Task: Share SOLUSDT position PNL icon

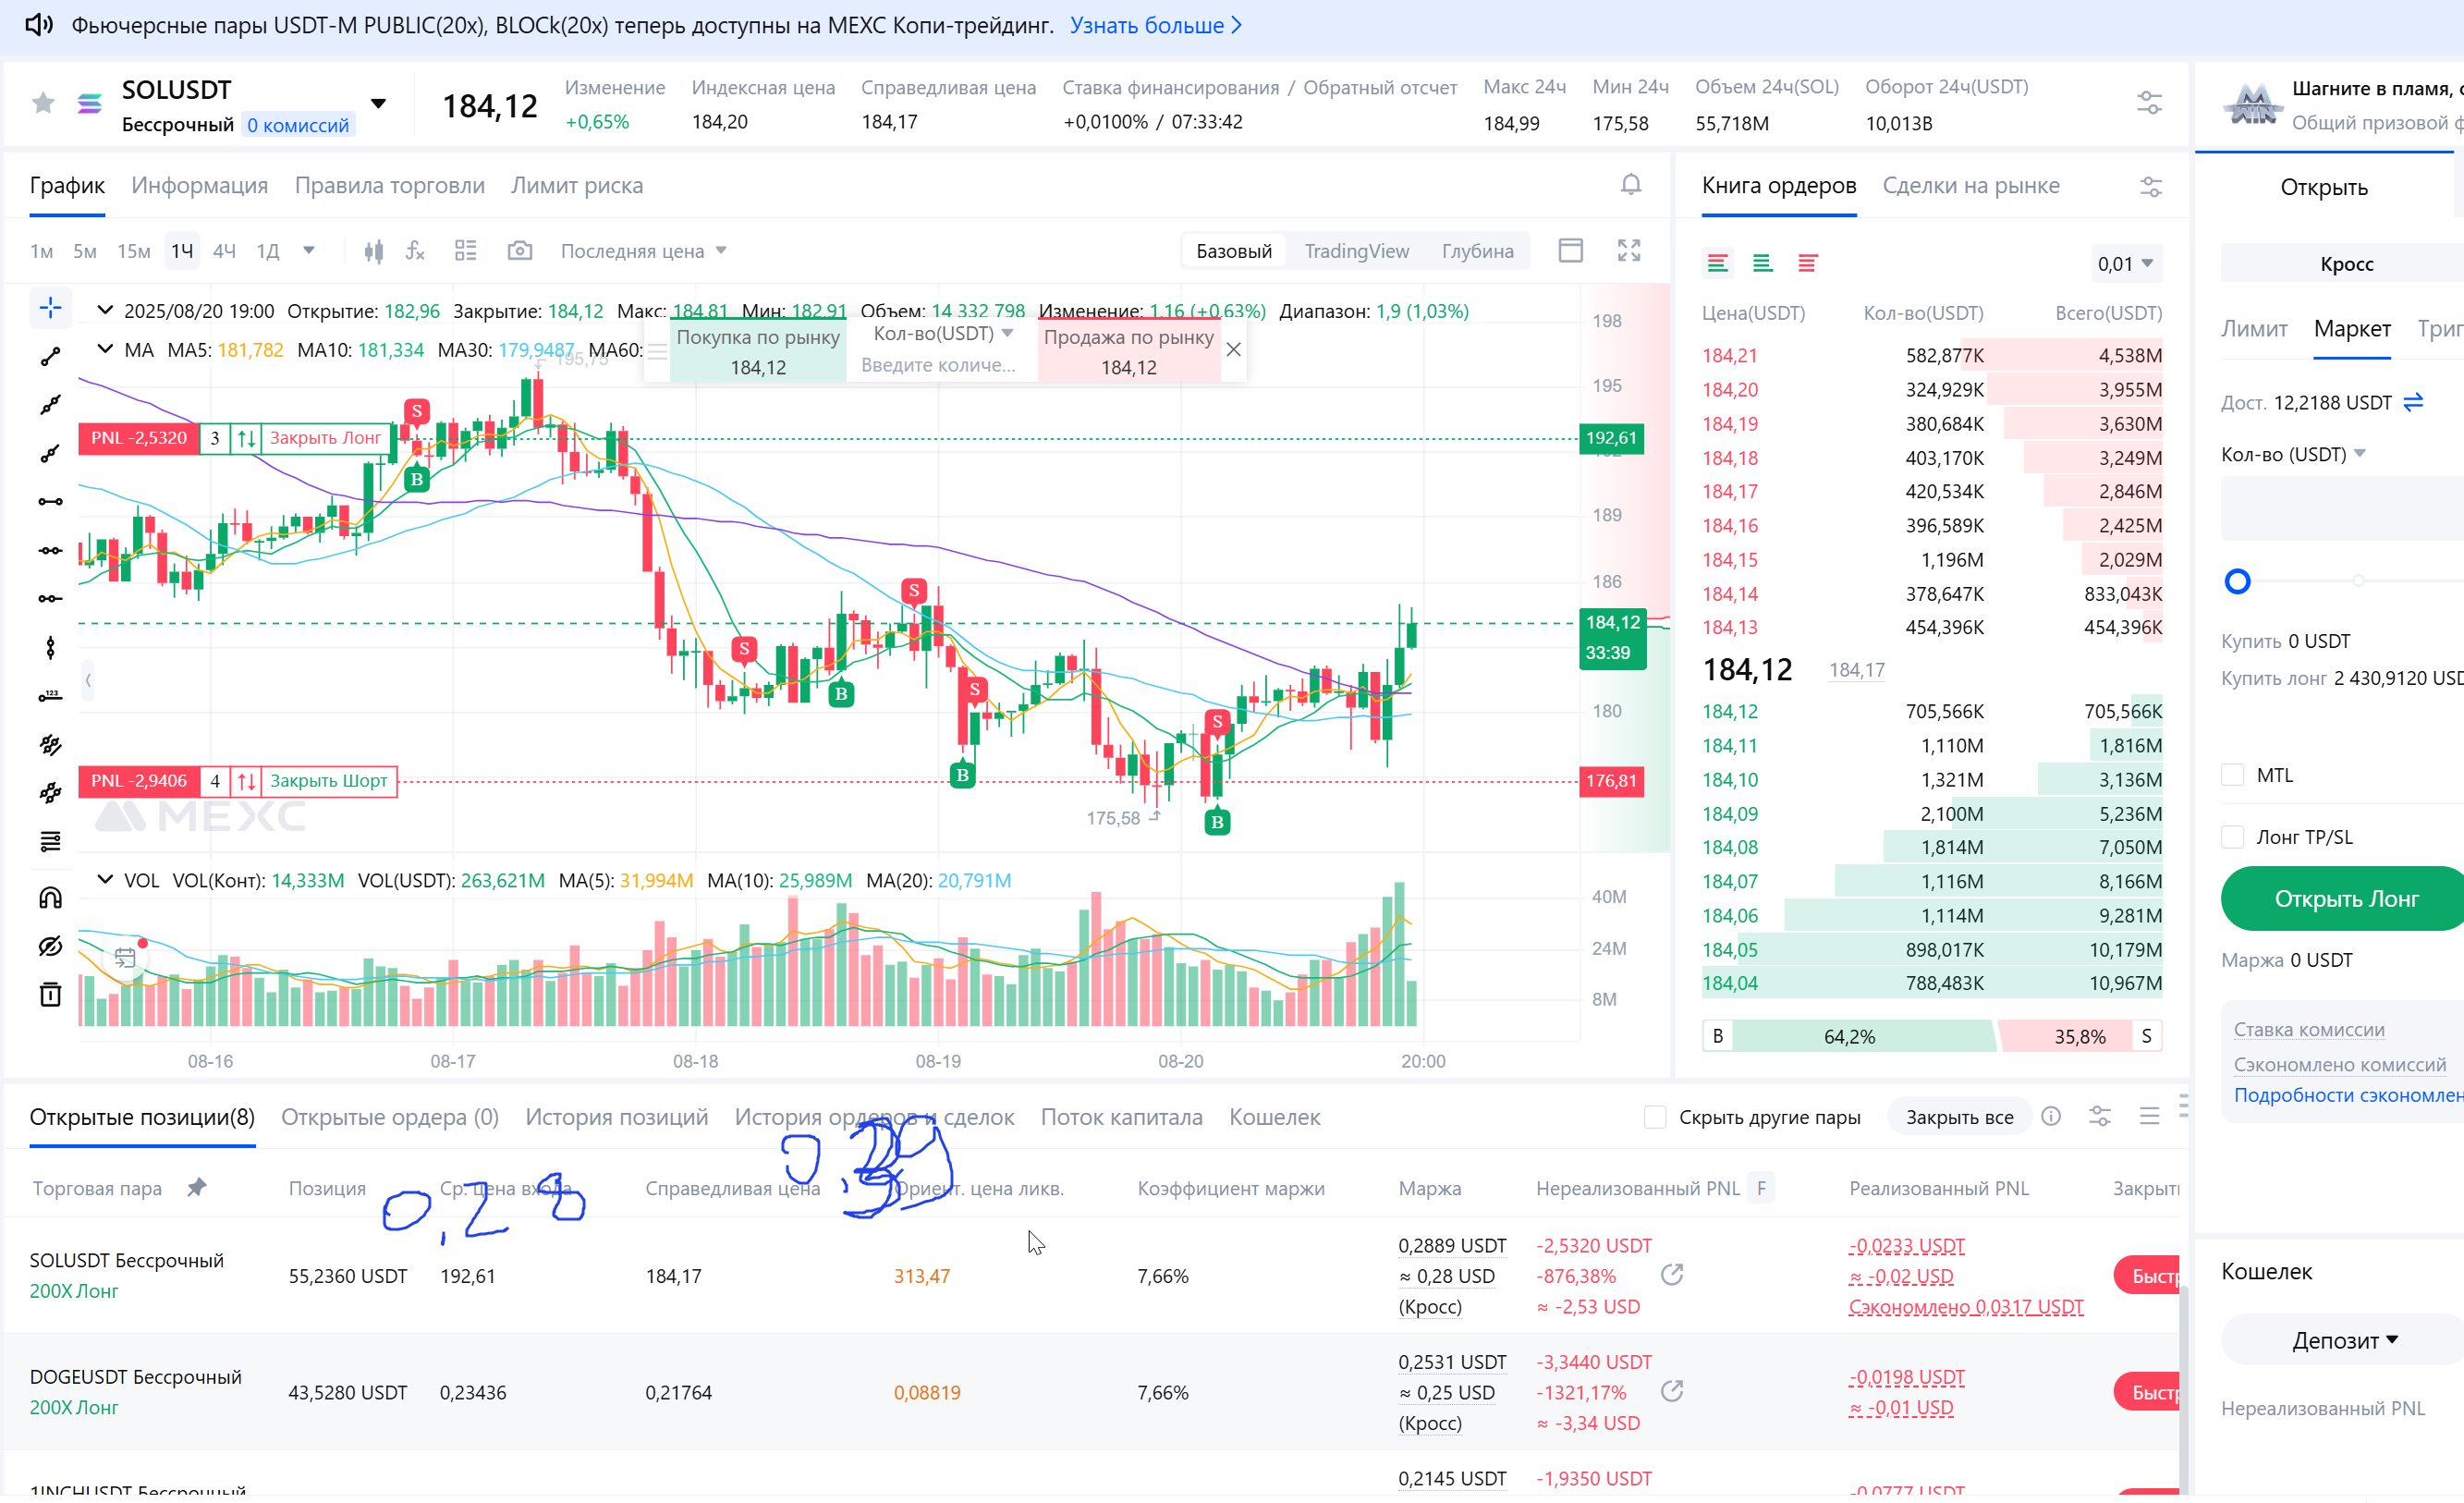Action: pos(1672,1274)
